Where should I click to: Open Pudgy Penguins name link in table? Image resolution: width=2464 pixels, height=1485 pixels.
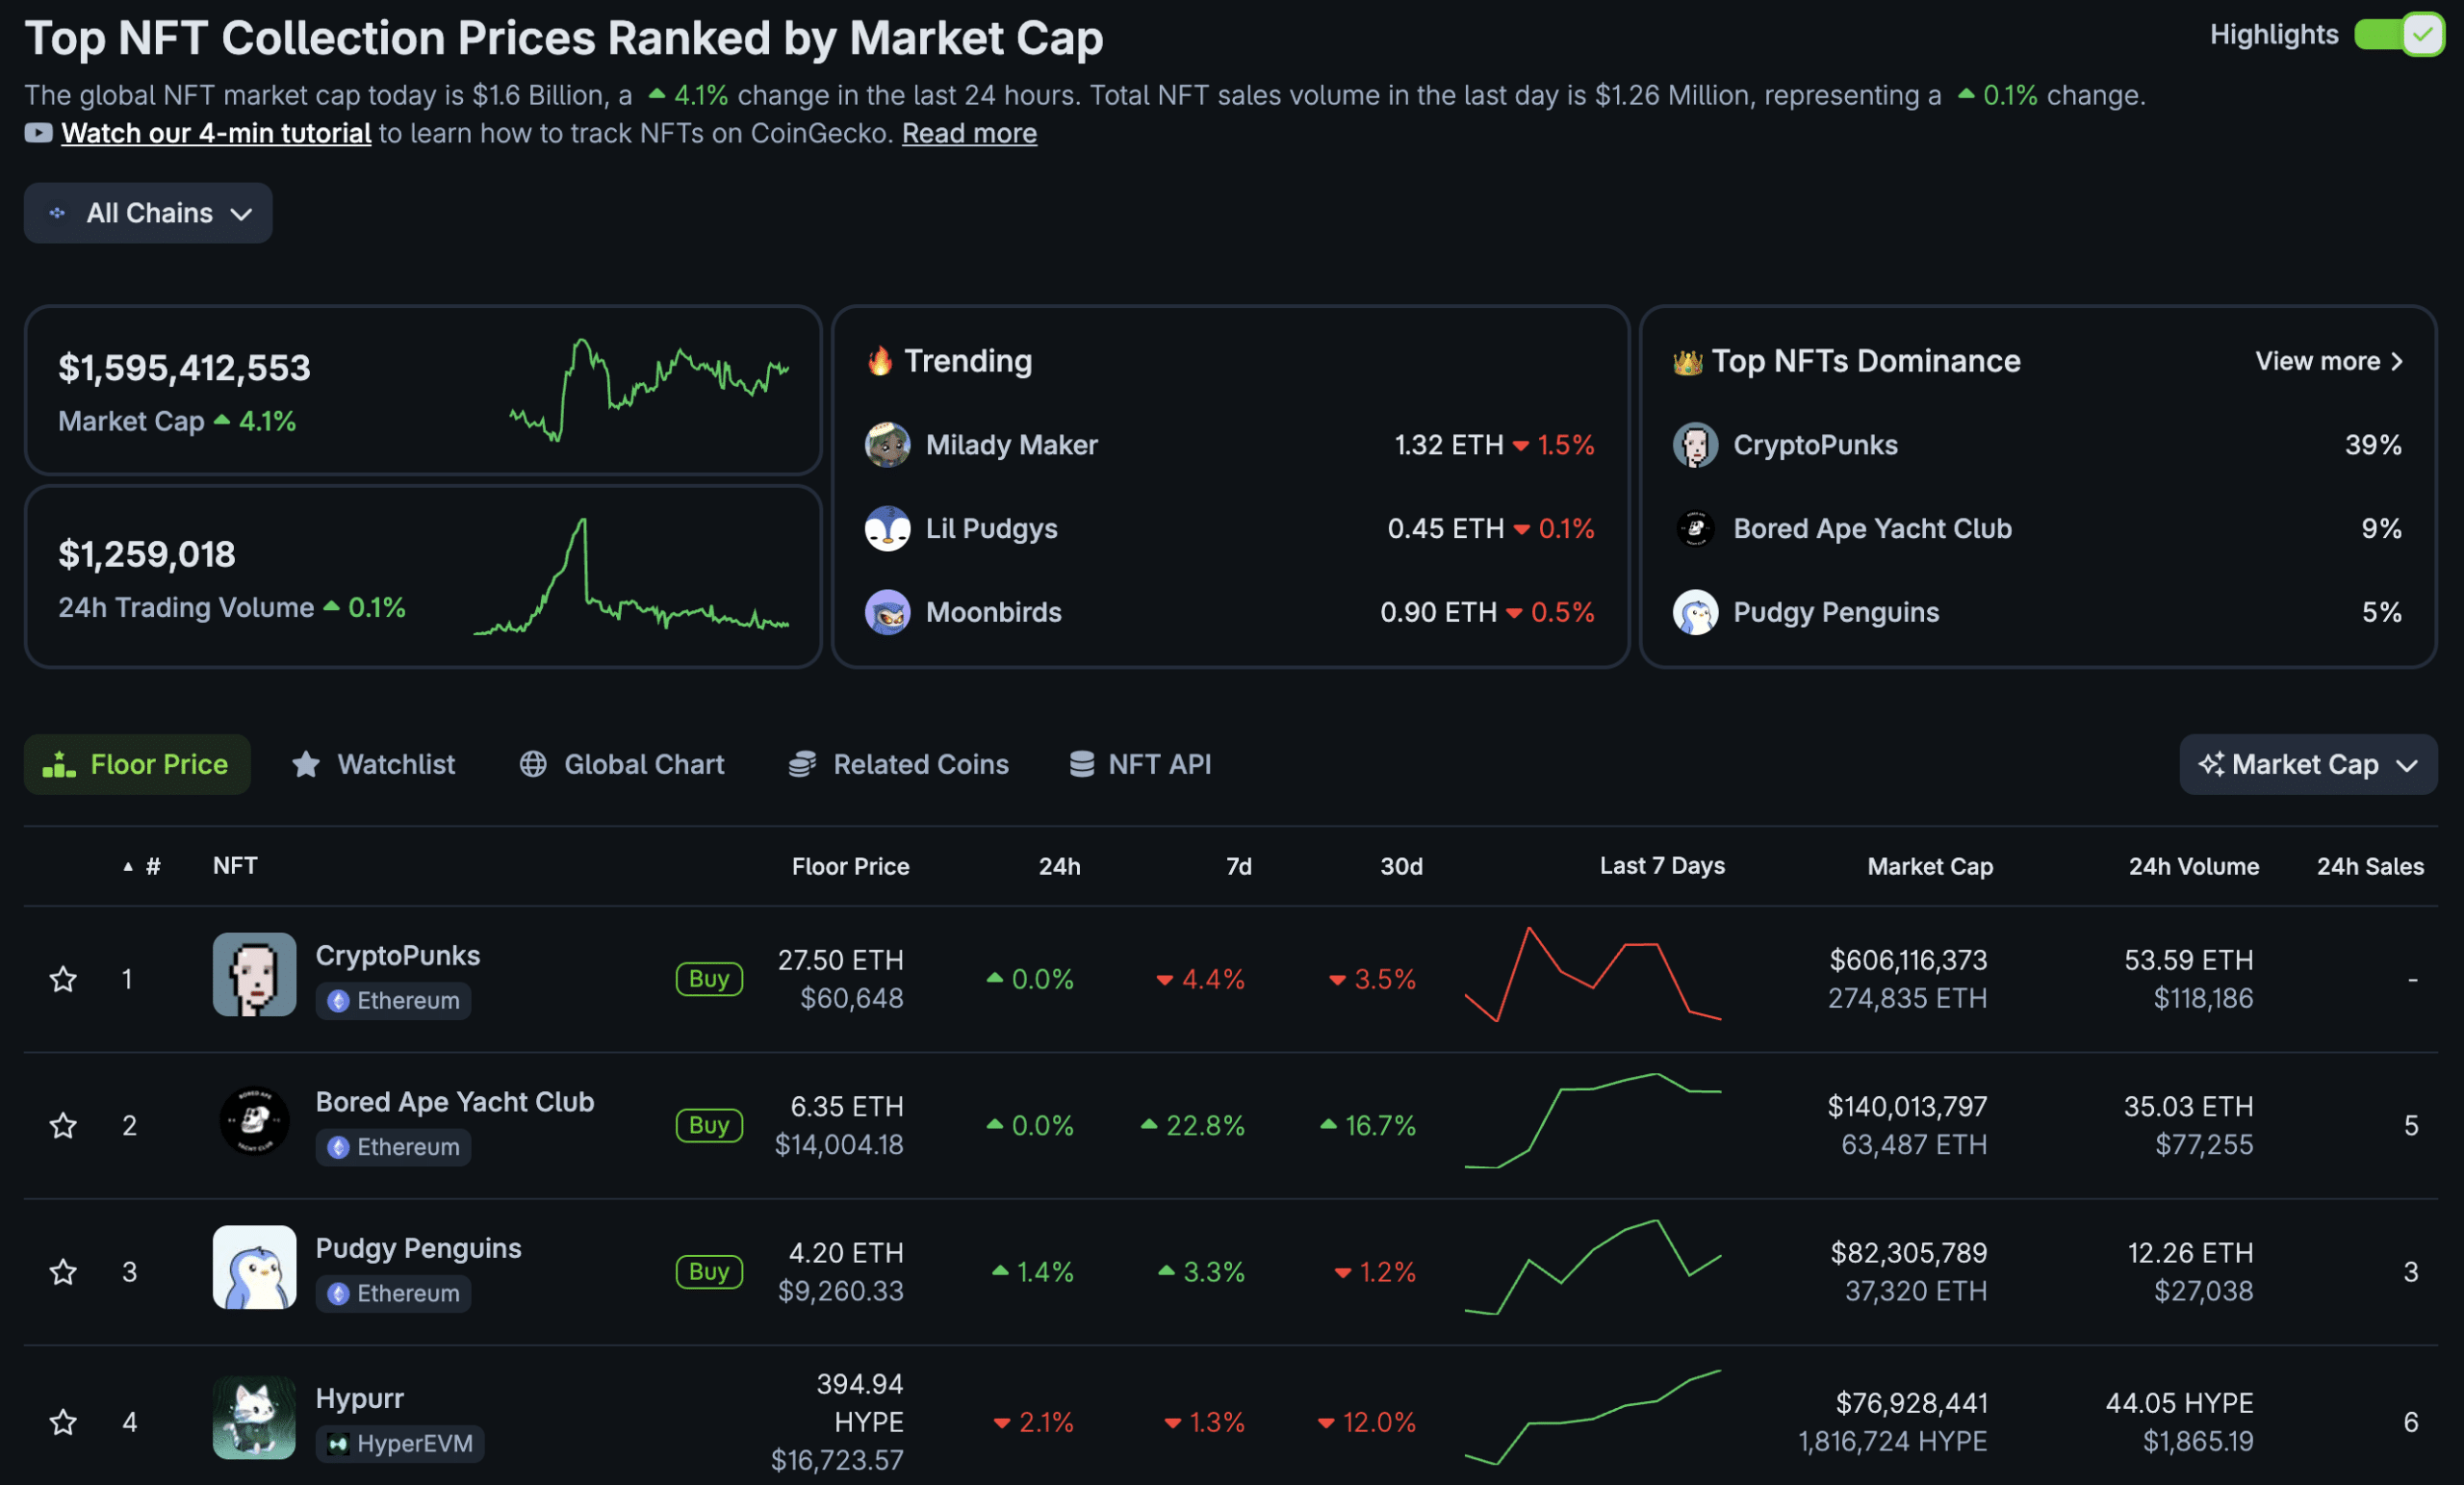coord(419,1249)
